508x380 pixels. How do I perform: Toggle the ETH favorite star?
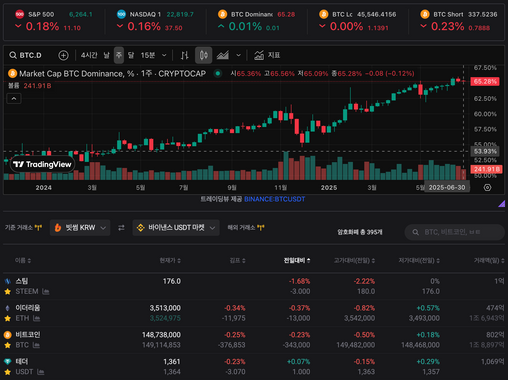coord(7,319)
